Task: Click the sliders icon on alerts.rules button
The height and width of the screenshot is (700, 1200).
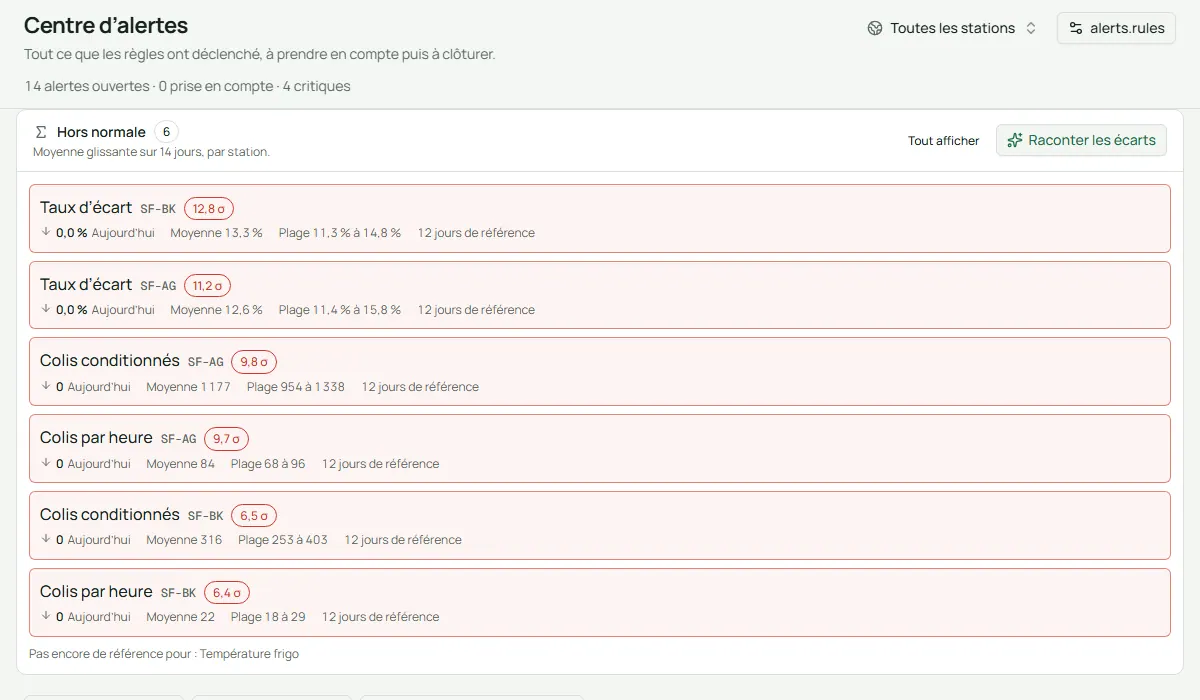Action: [x=1076, y=28]
